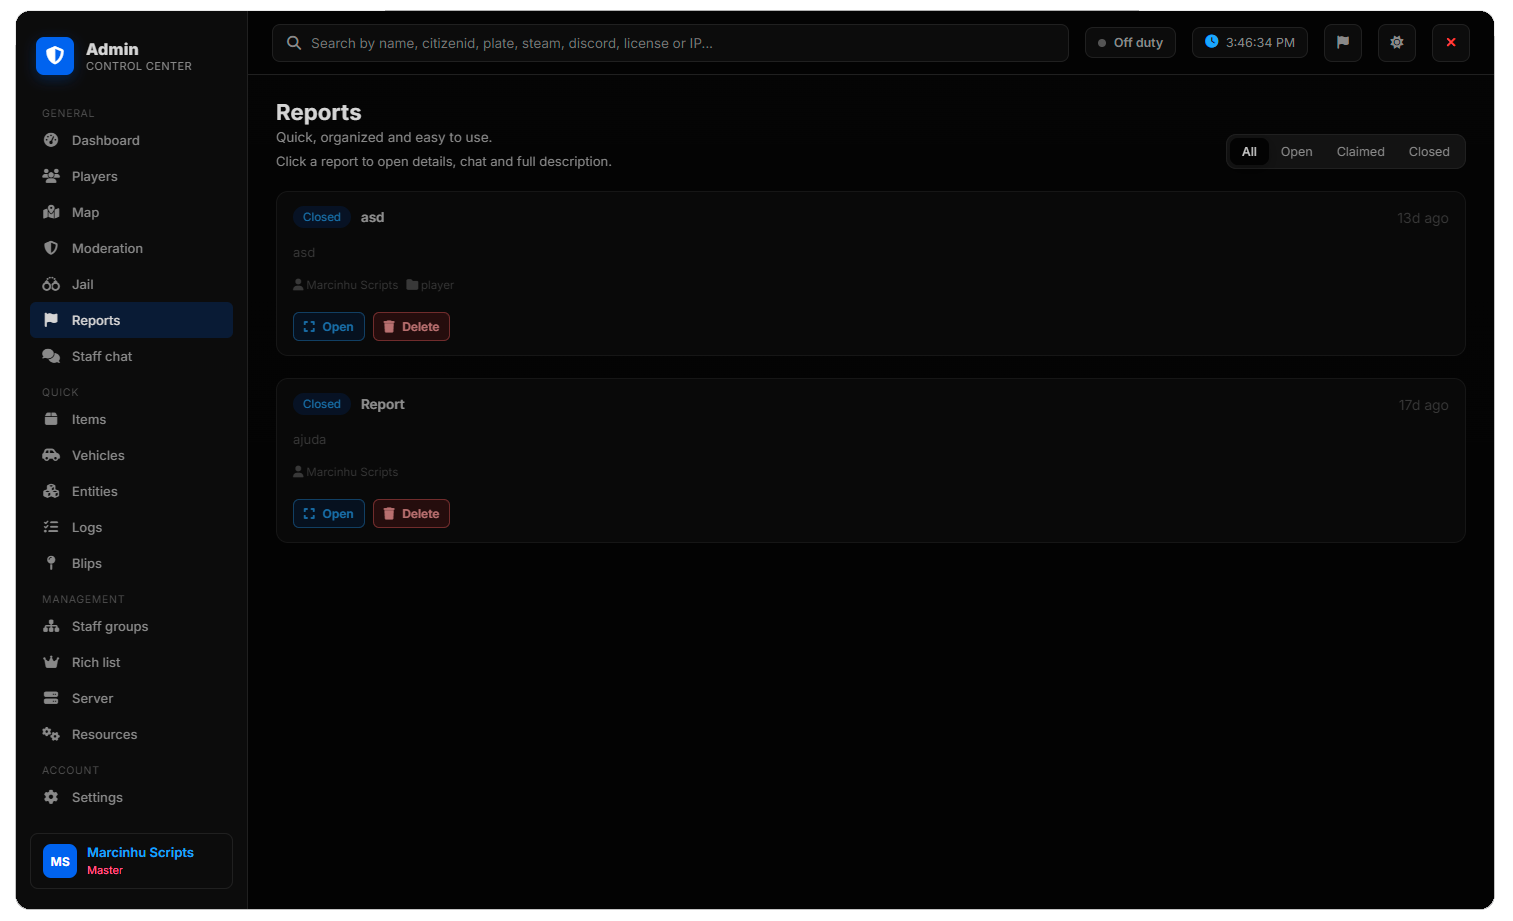Click the Marcinhu Scripts profile card

[x=131, y=861]
